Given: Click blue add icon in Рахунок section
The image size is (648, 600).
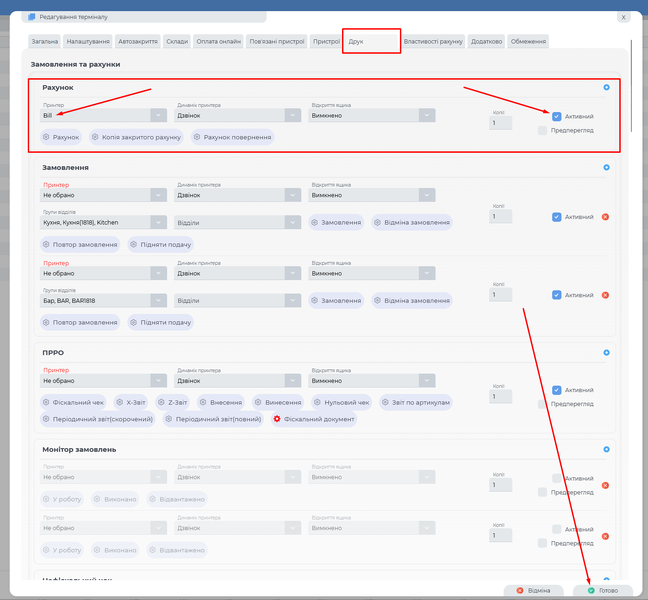Looking at the screenshot, I should (606, 87).
